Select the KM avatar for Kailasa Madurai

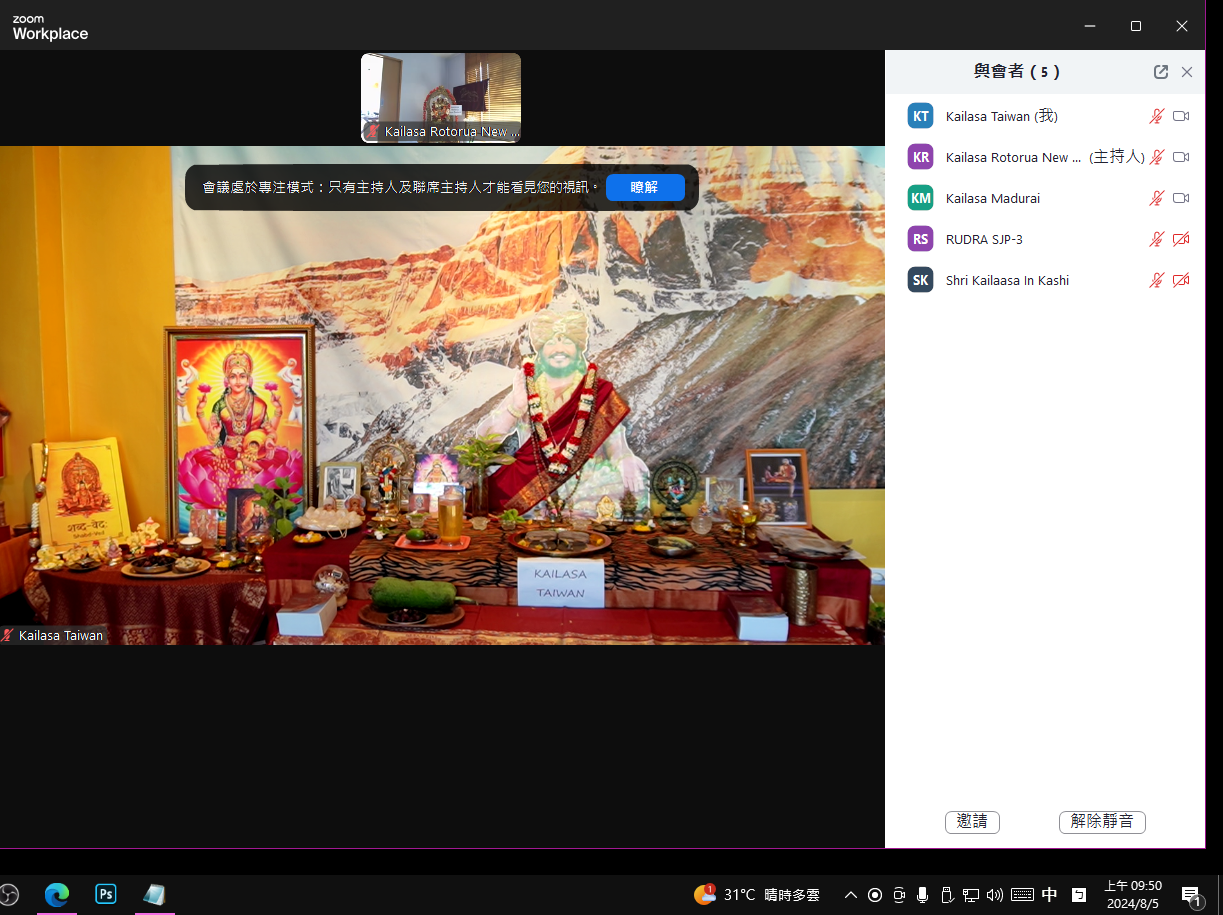point(920,198)
